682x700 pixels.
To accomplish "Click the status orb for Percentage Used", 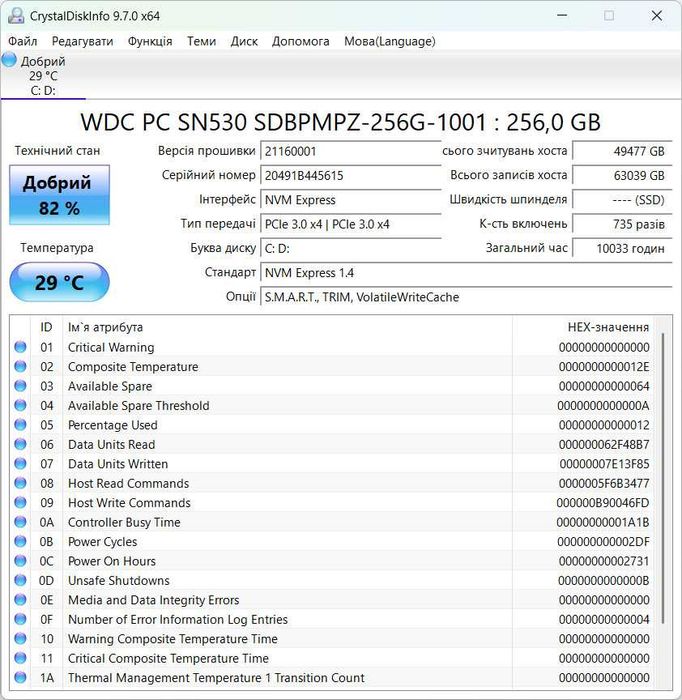I will coord(20,425).
